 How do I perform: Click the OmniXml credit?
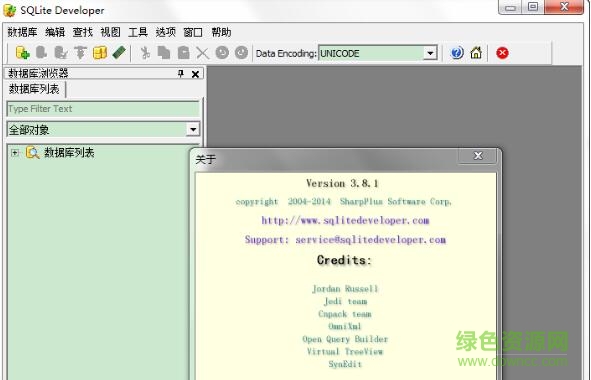345,326
